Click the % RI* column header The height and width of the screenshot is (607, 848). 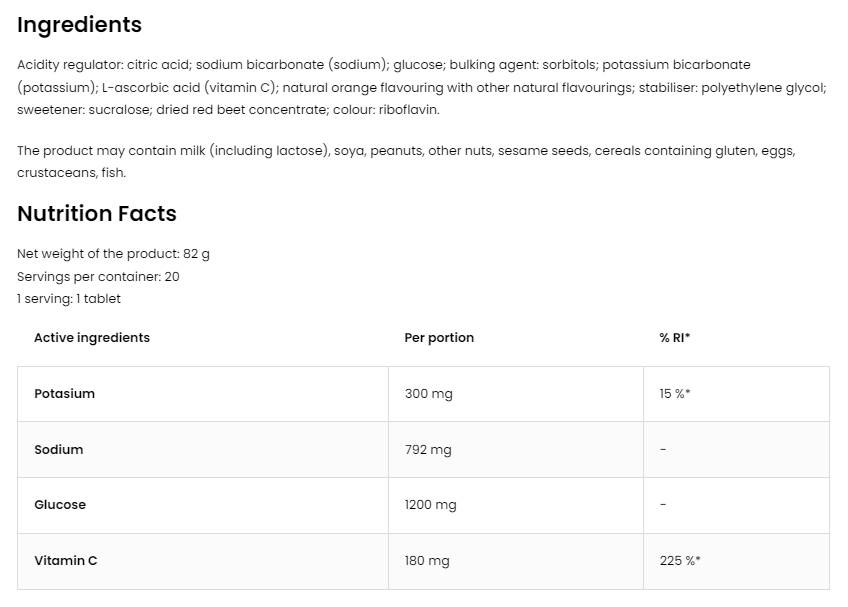(x=675, y=338)
